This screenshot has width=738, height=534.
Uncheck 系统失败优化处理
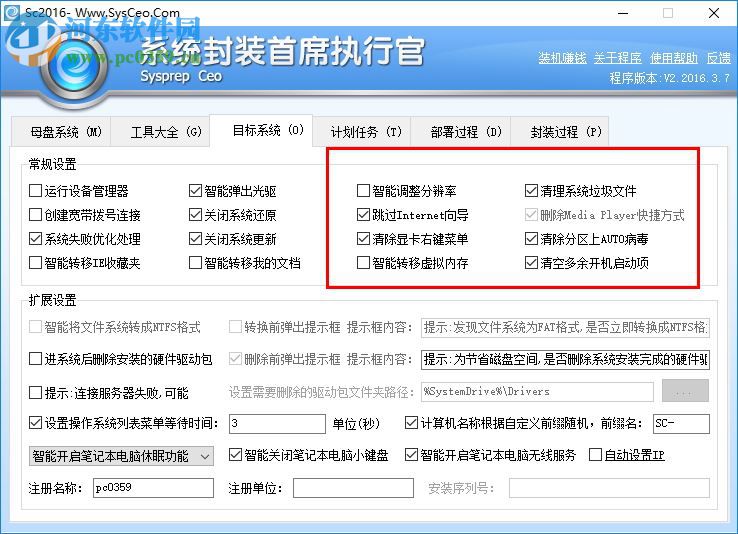coord(35,239)
